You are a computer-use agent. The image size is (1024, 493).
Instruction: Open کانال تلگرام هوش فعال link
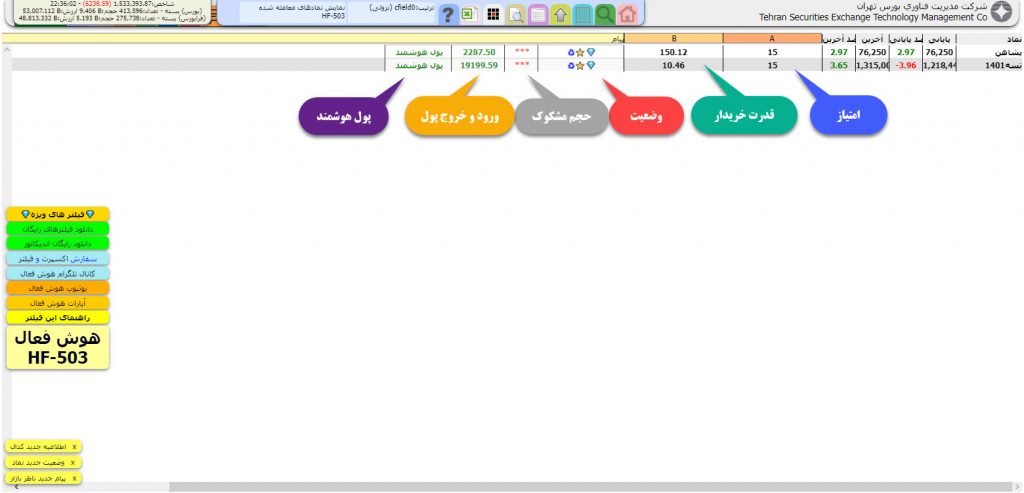58,274
